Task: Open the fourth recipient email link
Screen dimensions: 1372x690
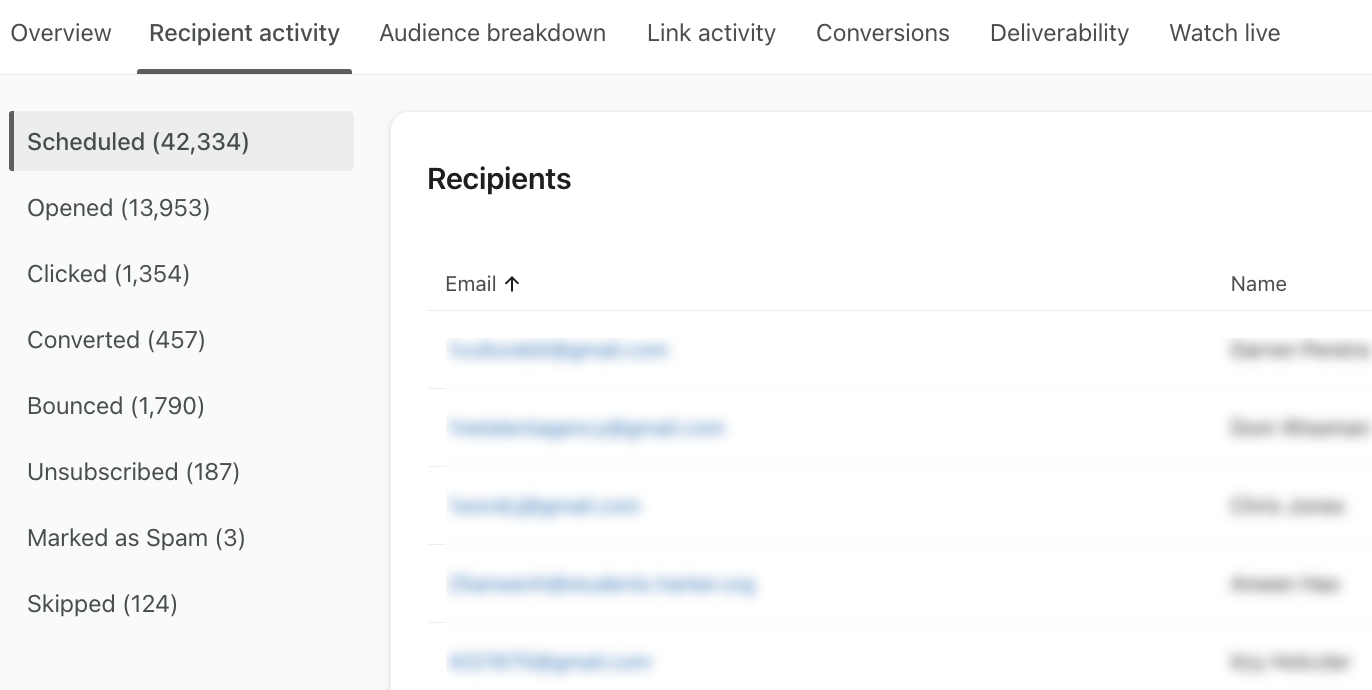Action: (x=601, y=584)
